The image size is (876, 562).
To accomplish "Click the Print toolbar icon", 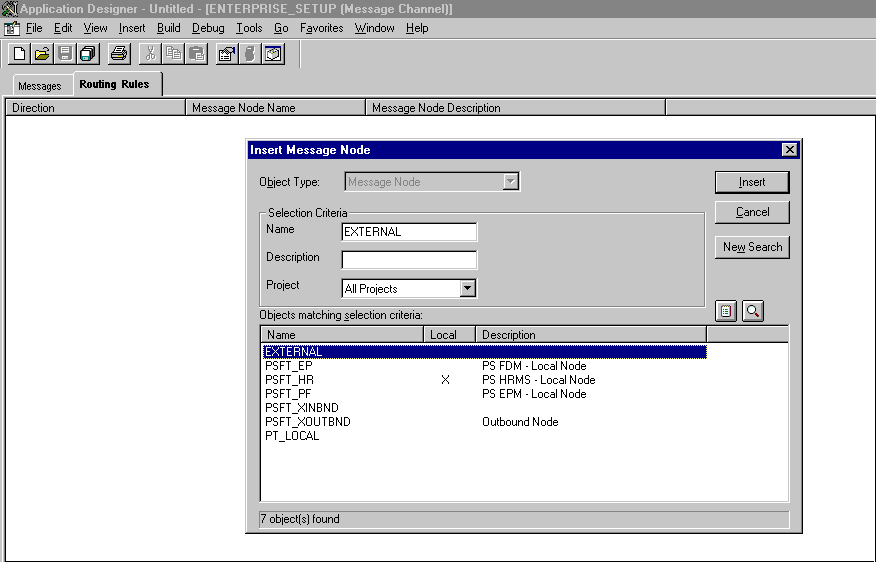I will click(119, 53).
